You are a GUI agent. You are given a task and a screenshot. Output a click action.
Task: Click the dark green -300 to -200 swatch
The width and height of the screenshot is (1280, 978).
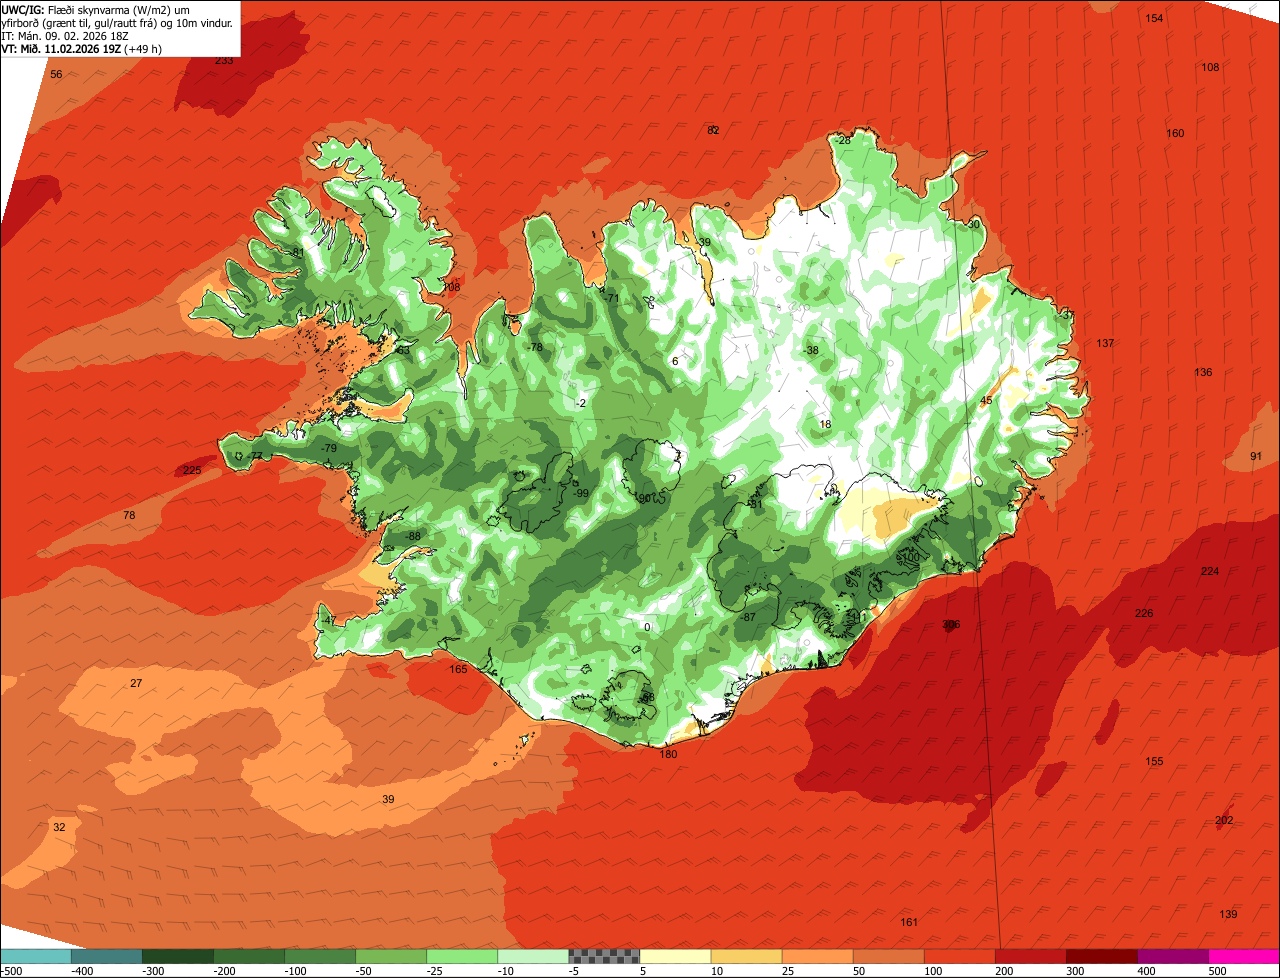(x=177, y=956)
